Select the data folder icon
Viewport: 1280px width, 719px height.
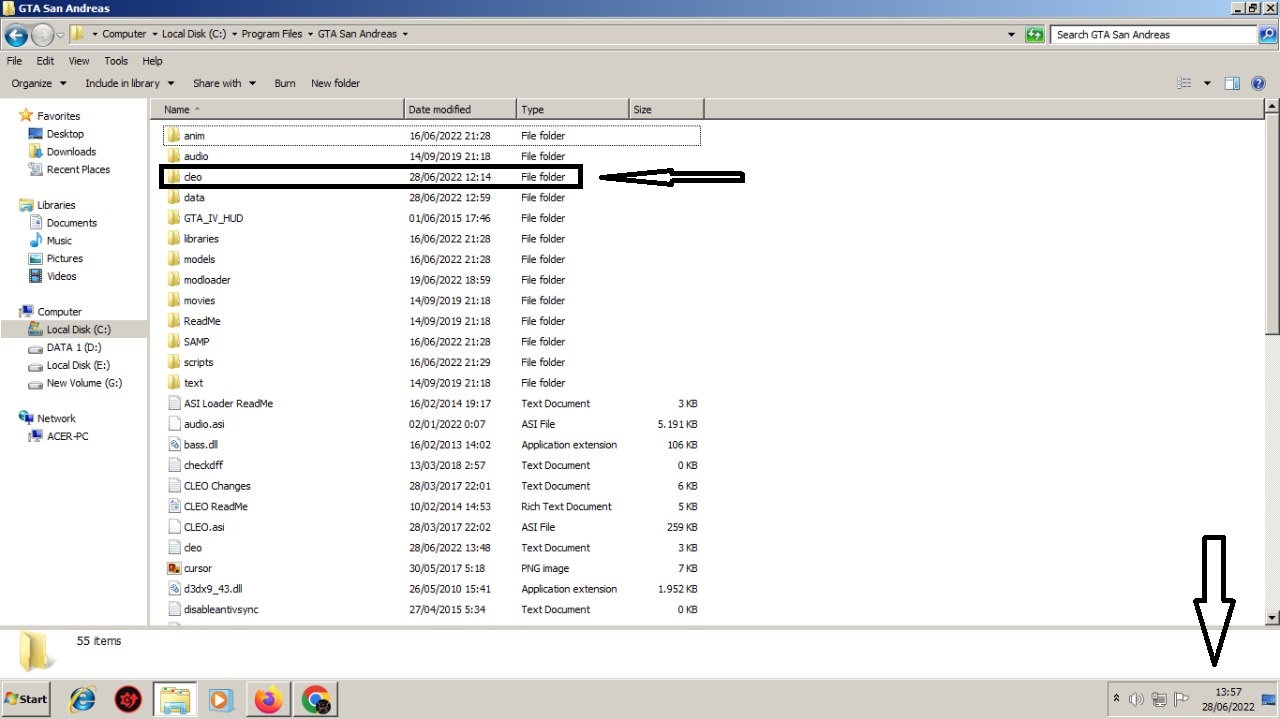pos(173,197)
